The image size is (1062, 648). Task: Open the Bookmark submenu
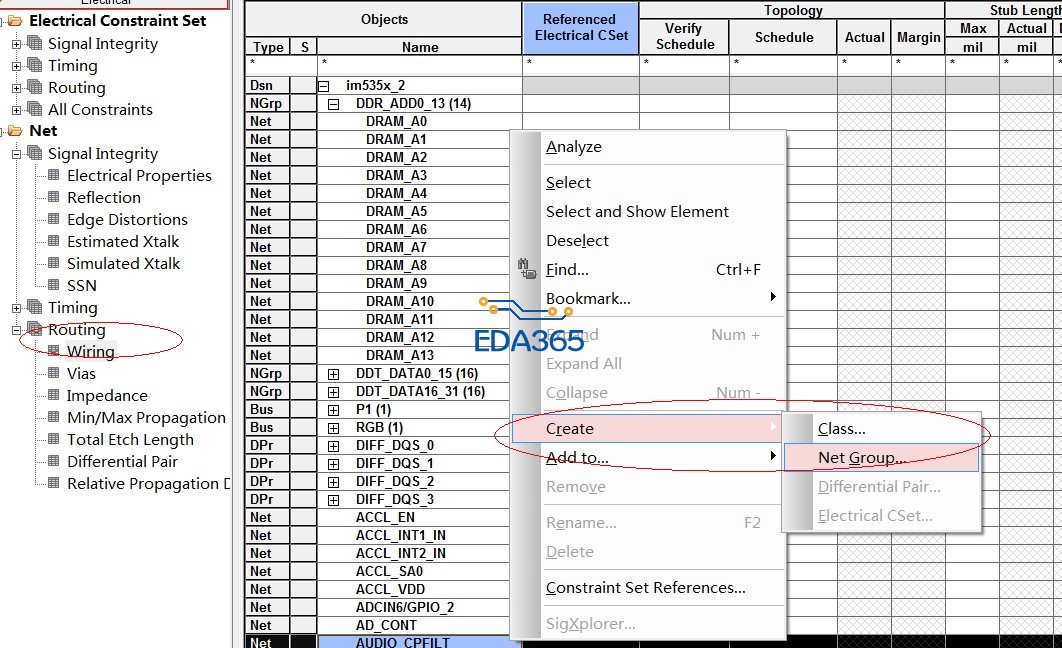648,299
